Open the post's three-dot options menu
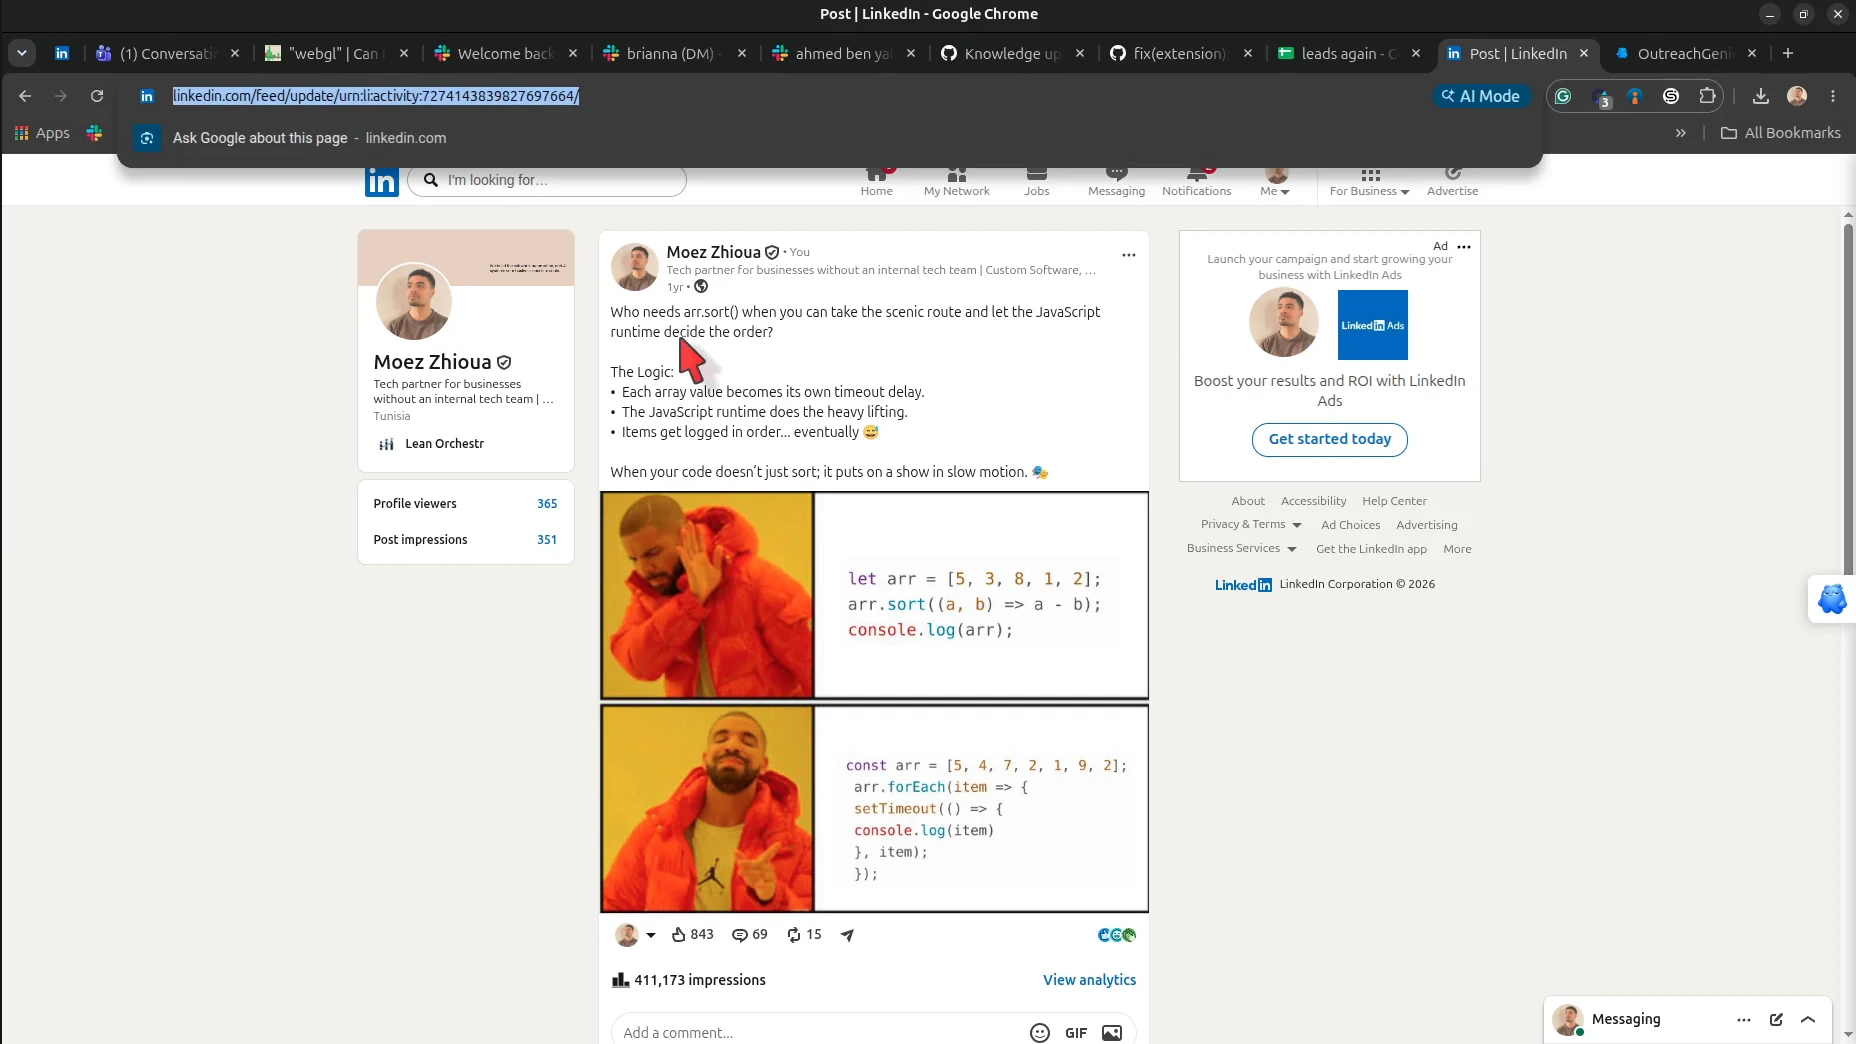This screenshot has height=1044, width=1856. click(x=1129, y=255)
